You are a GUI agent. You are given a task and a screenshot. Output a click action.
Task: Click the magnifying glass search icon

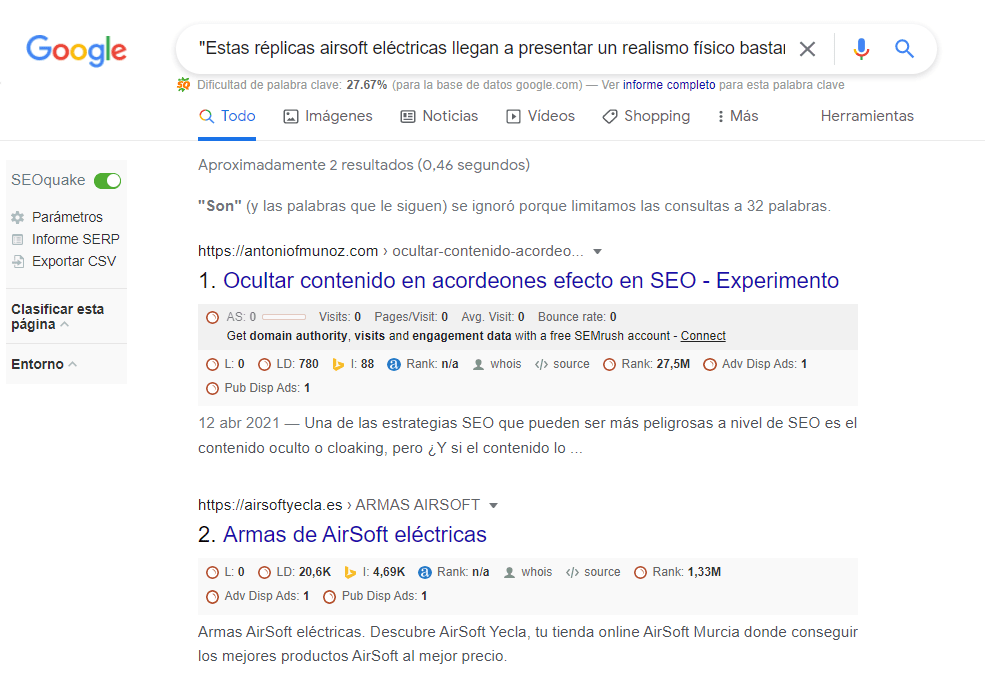point(904,47)
